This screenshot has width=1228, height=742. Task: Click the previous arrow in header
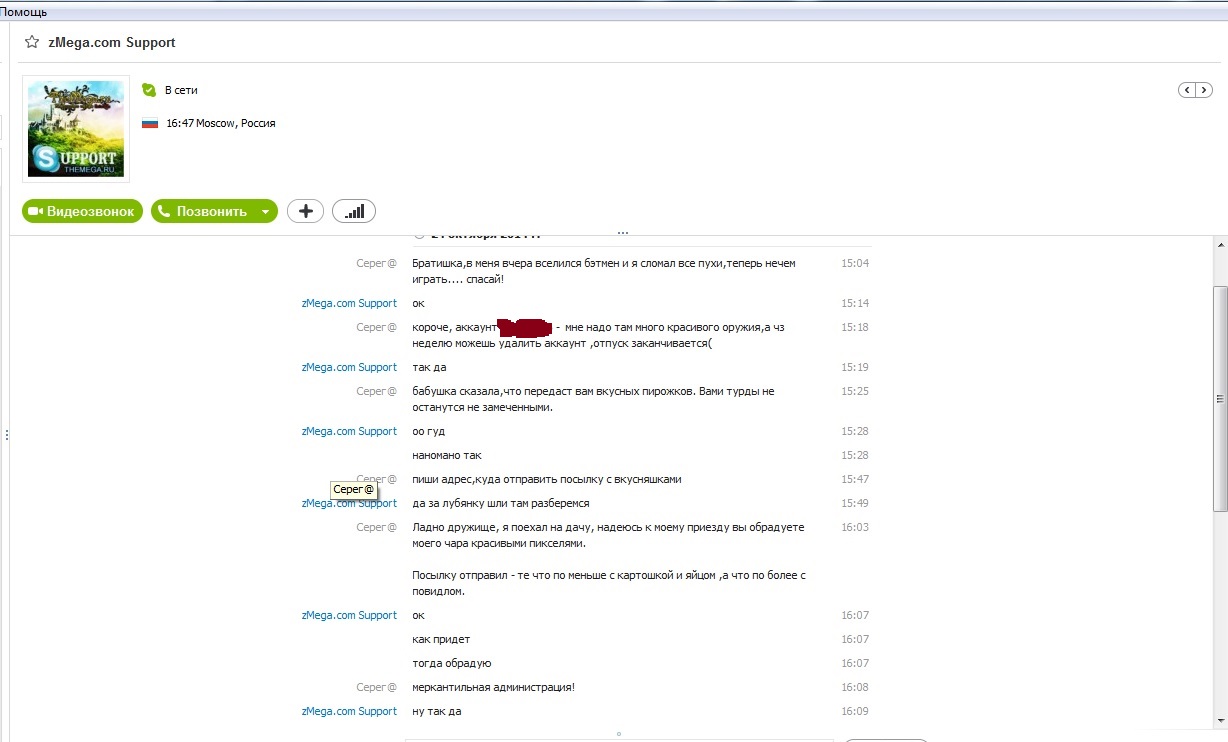coord(1187,90)
